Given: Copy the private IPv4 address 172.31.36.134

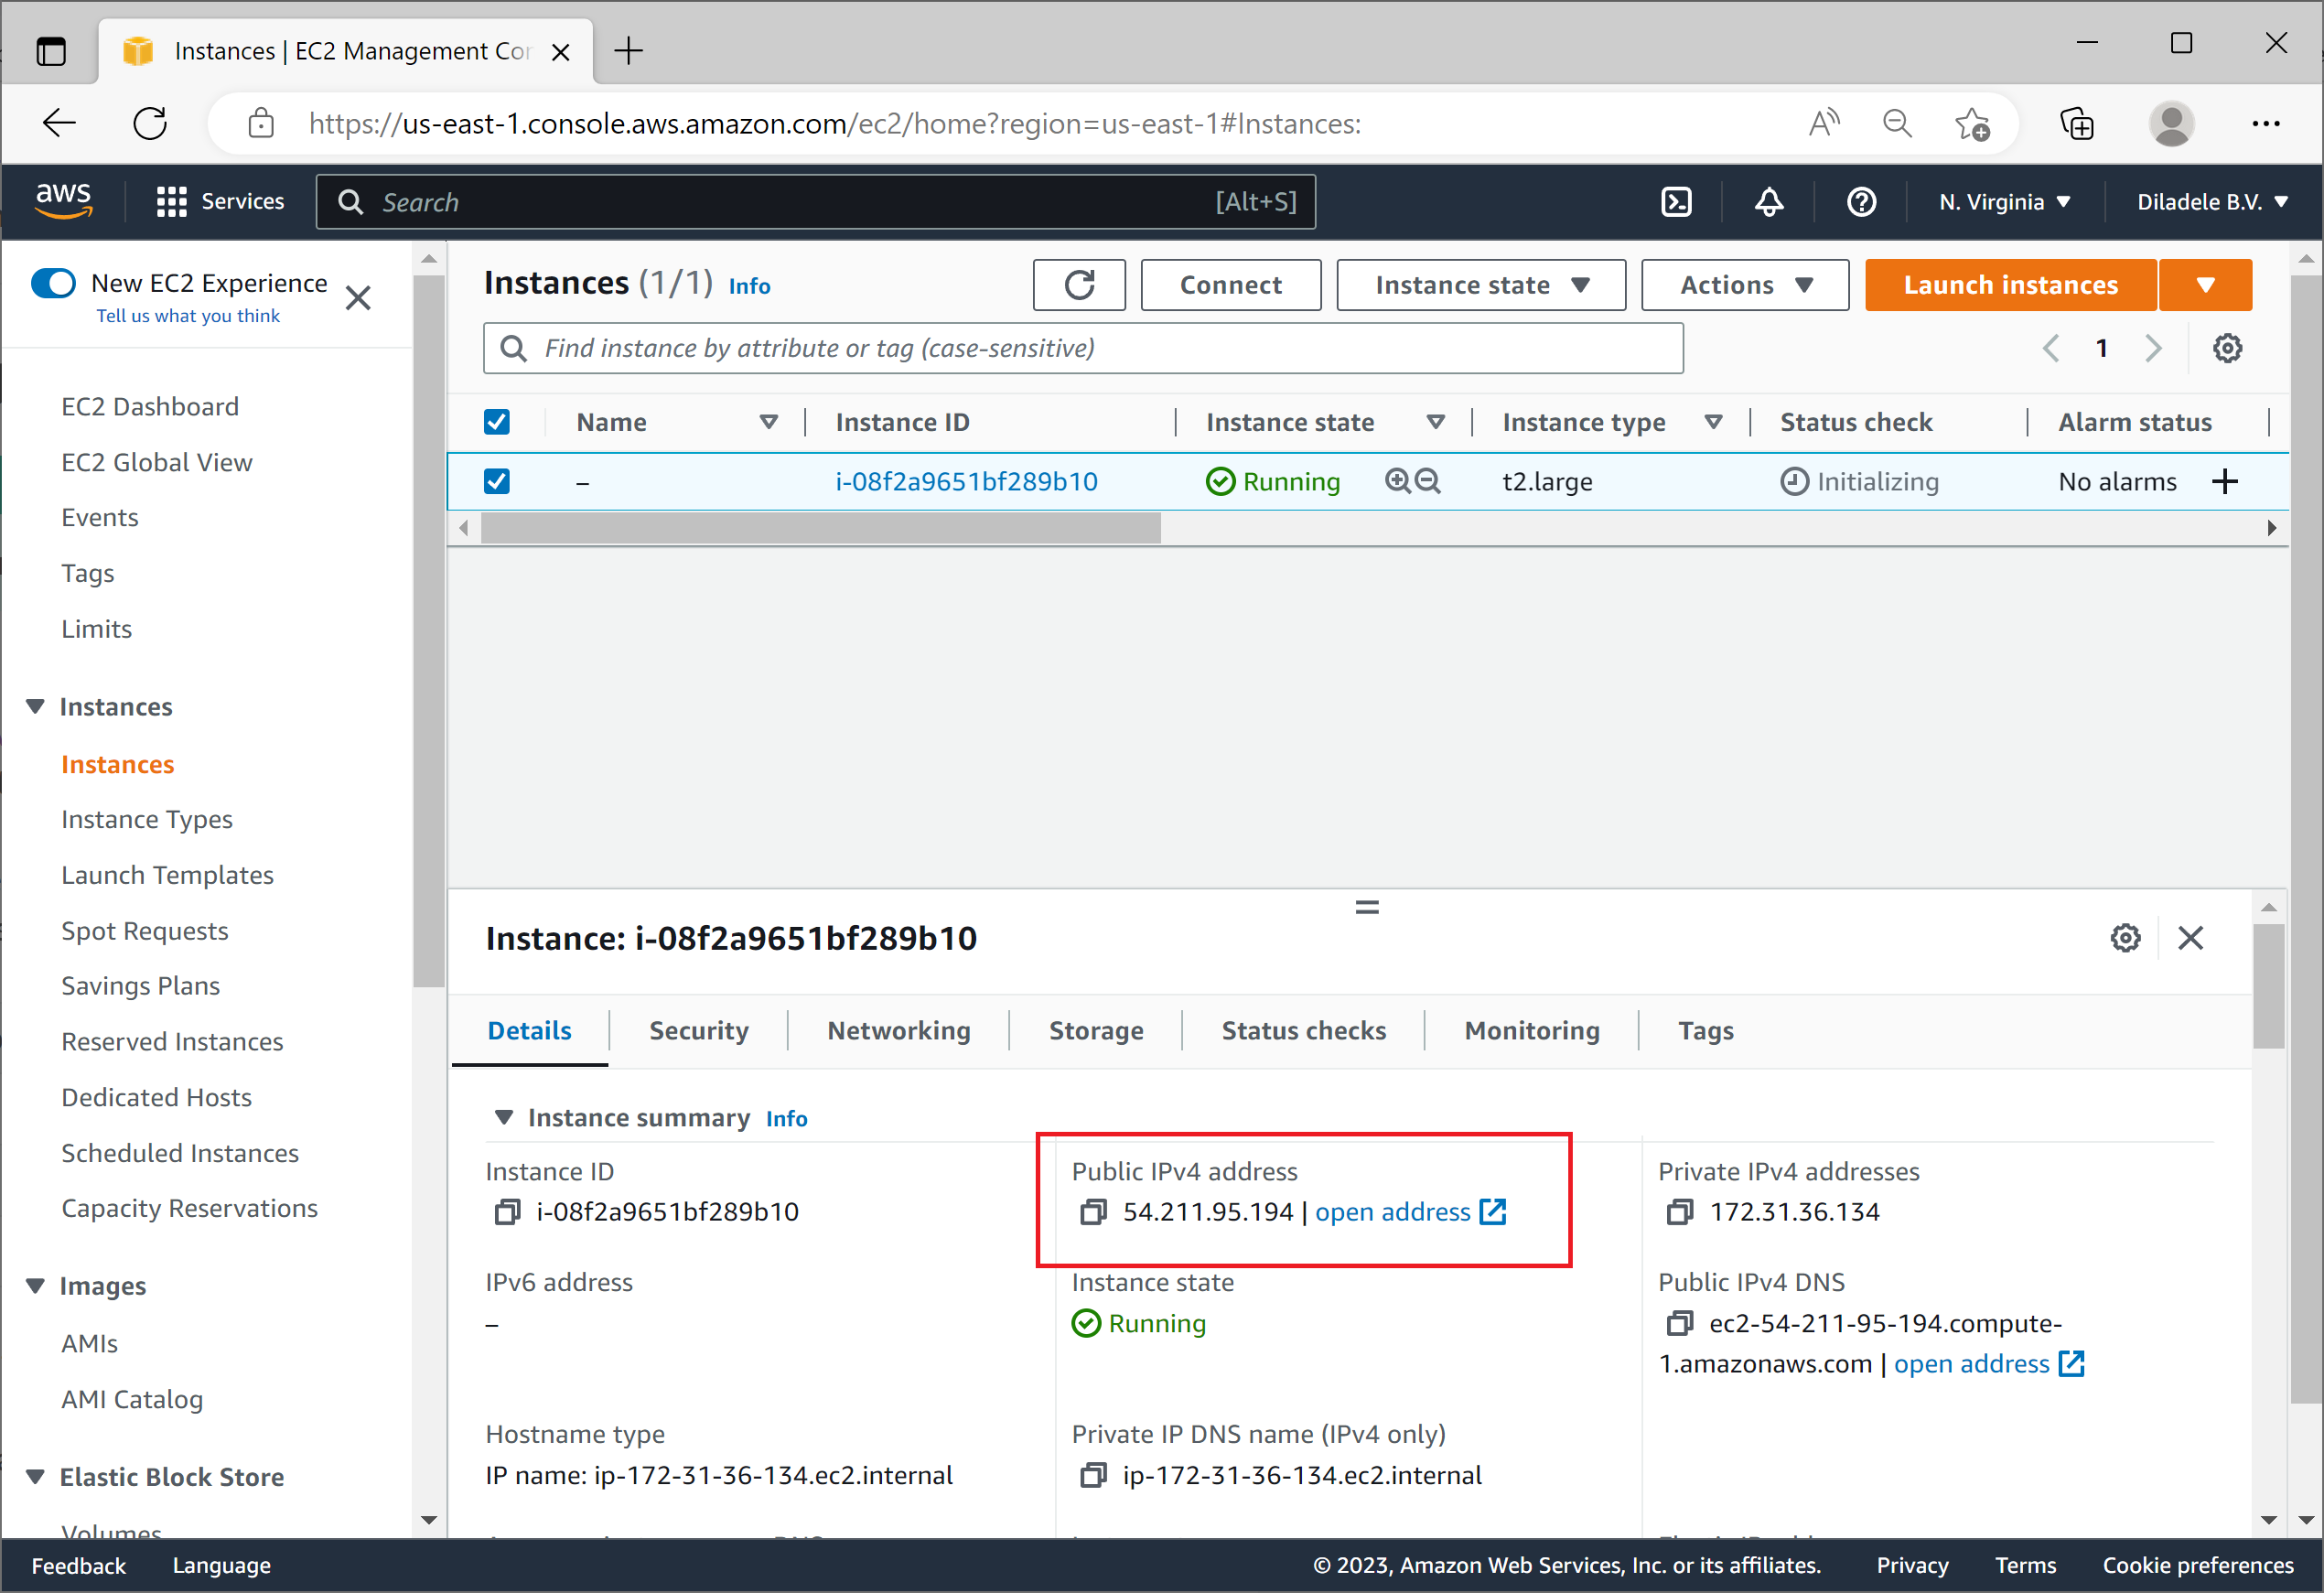Looking at the screenshot, I should 1680,1212.
